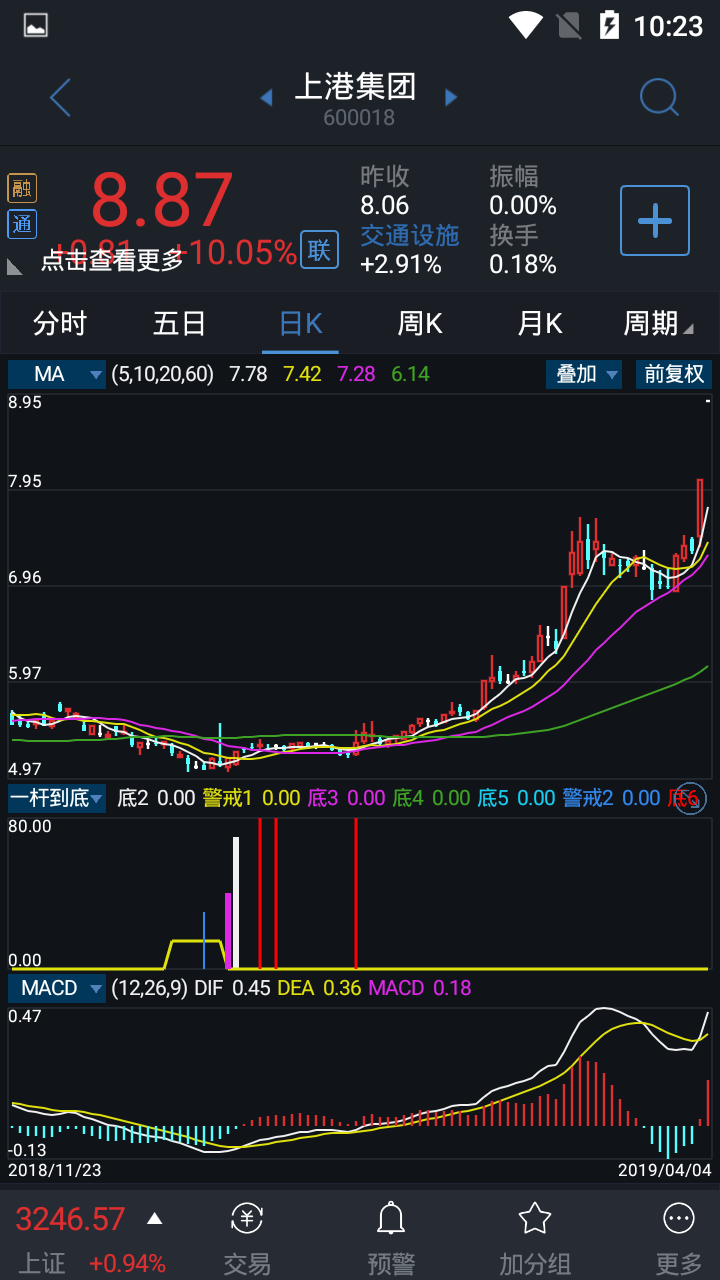Open the 交通设施 sector link
720x1280 pixels.
point(410,235)
